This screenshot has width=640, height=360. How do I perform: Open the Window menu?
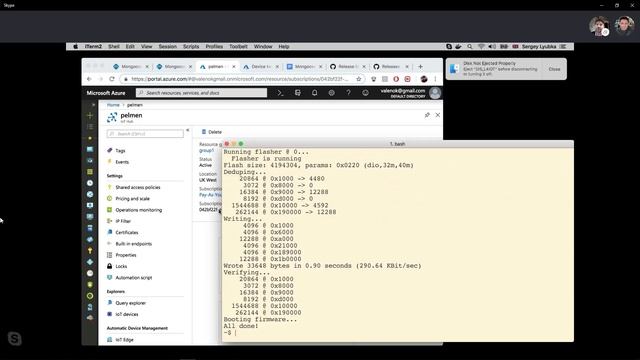[x=263, y=47]
